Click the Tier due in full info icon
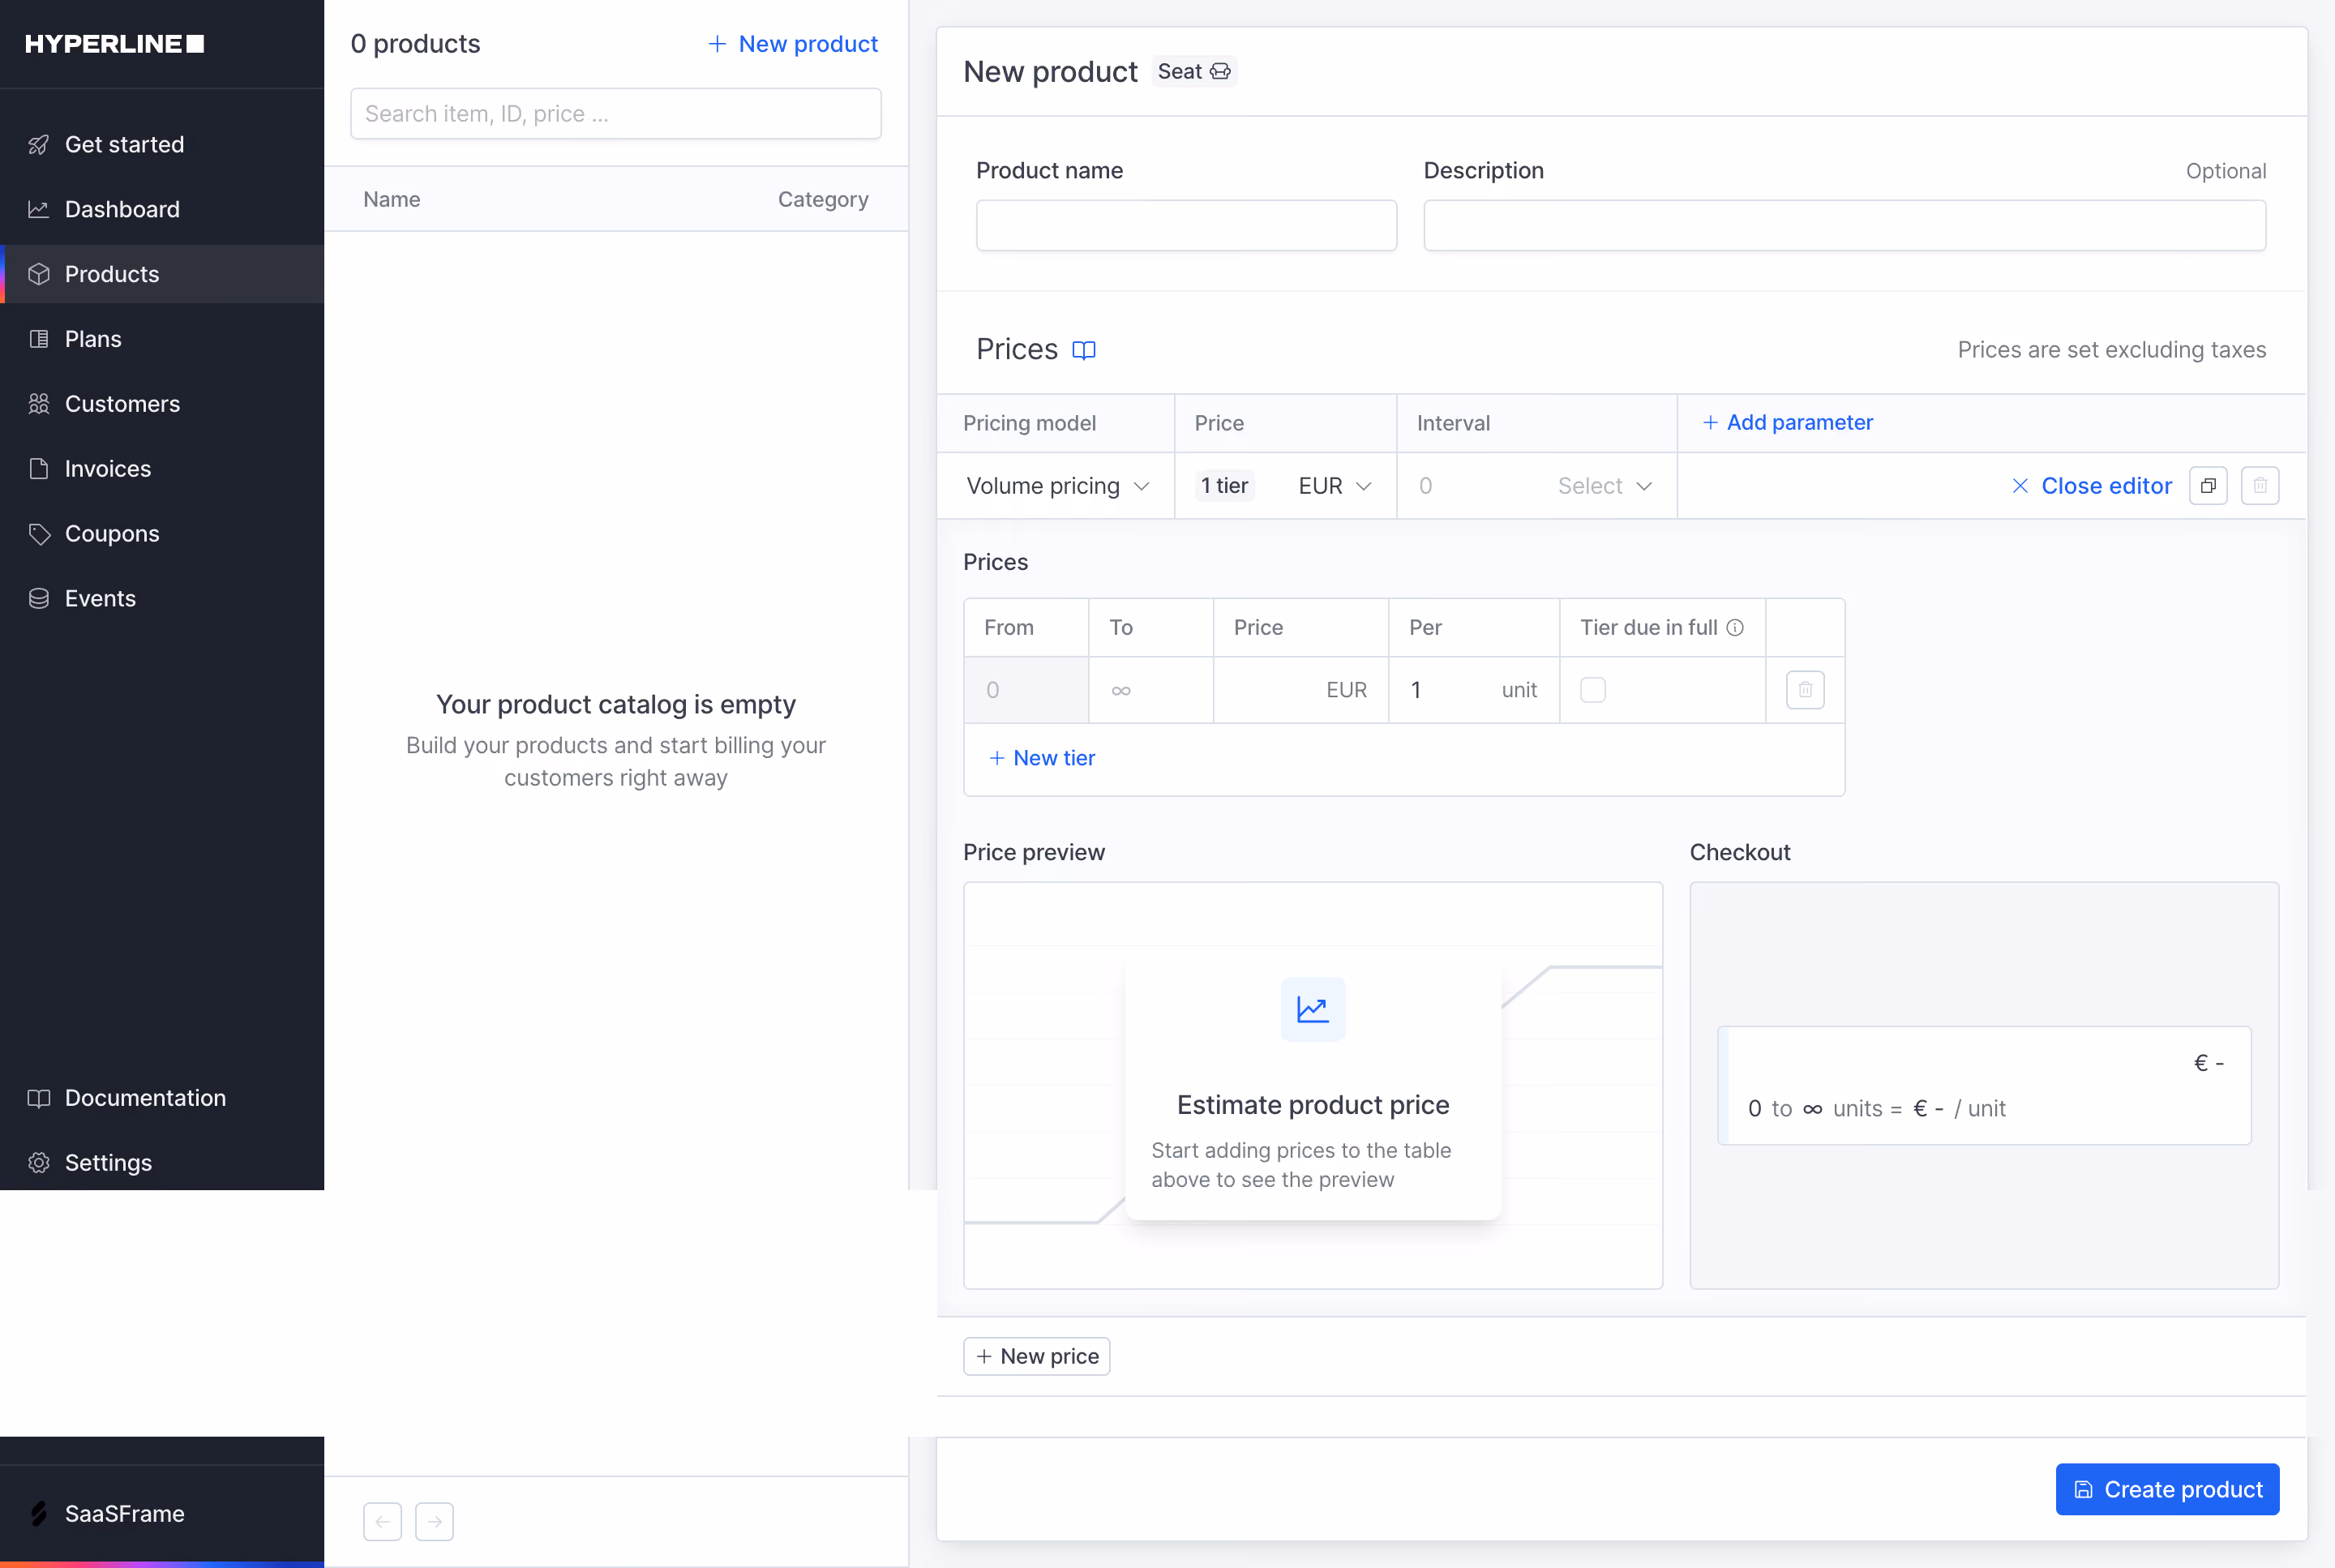2335x1568 pixels. (x=1735, y=628)
